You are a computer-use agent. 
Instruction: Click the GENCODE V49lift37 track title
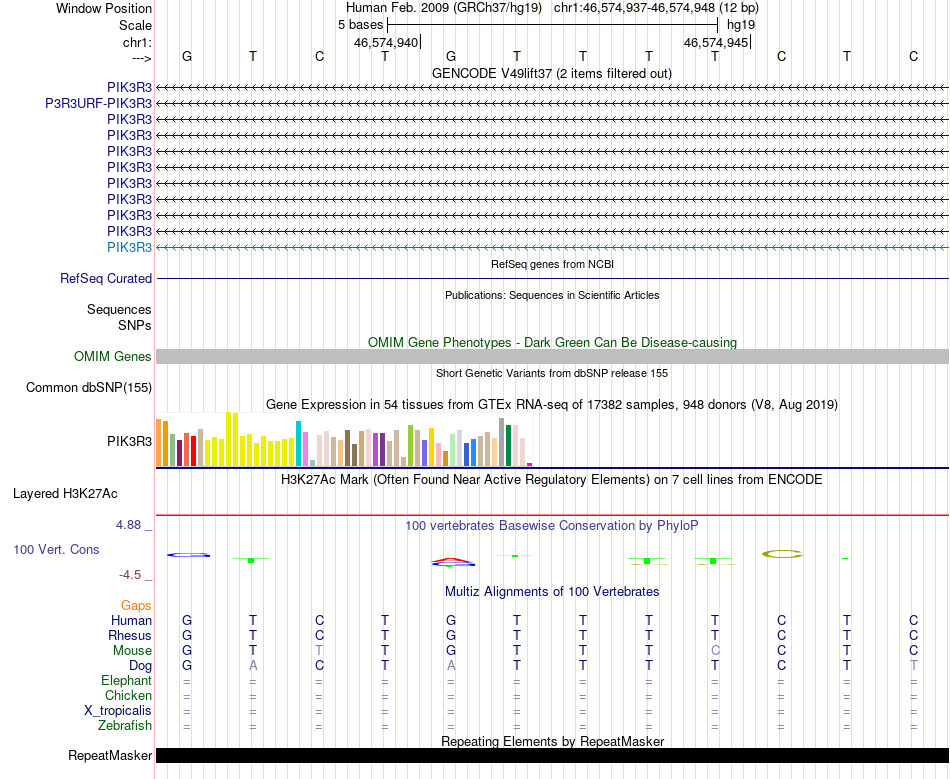pyautogui.click(x=551, y=73)
